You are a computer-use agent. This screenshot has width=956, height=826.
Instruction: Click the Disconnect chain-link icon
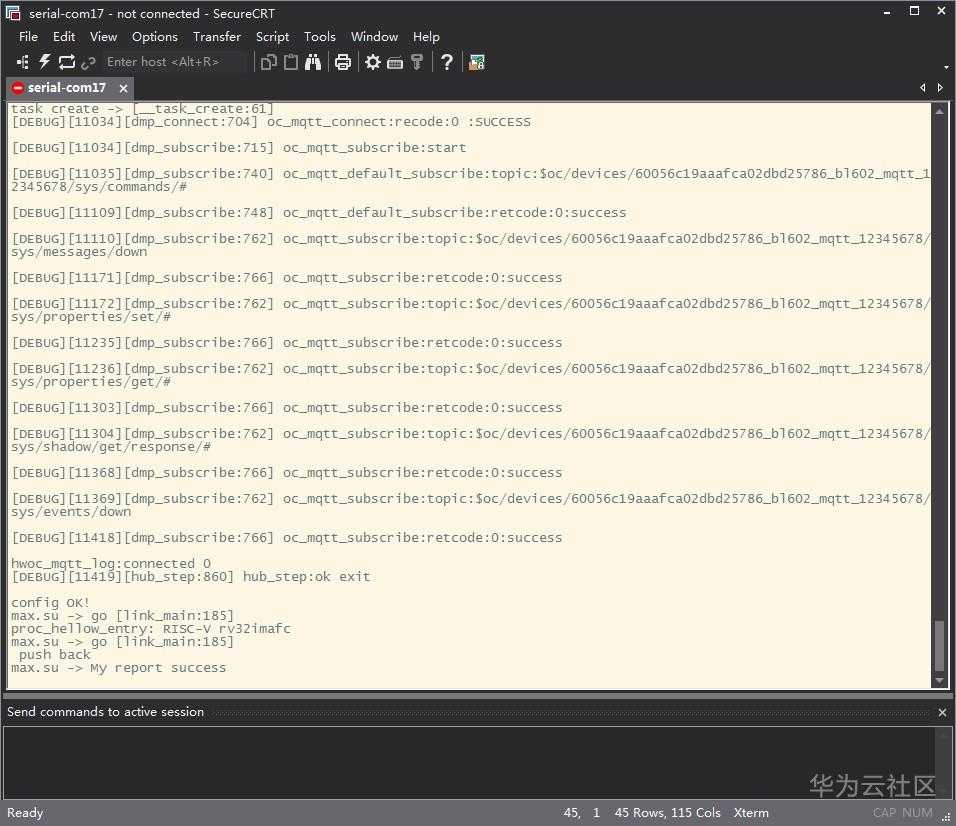[x=88, y=62]
